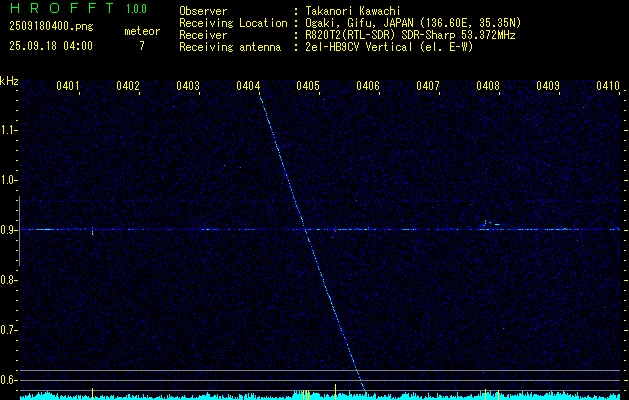Viewport: 629px width, 400px height.
Task: Click the 0404 time axis marker
Action: [x=248, y=85]
